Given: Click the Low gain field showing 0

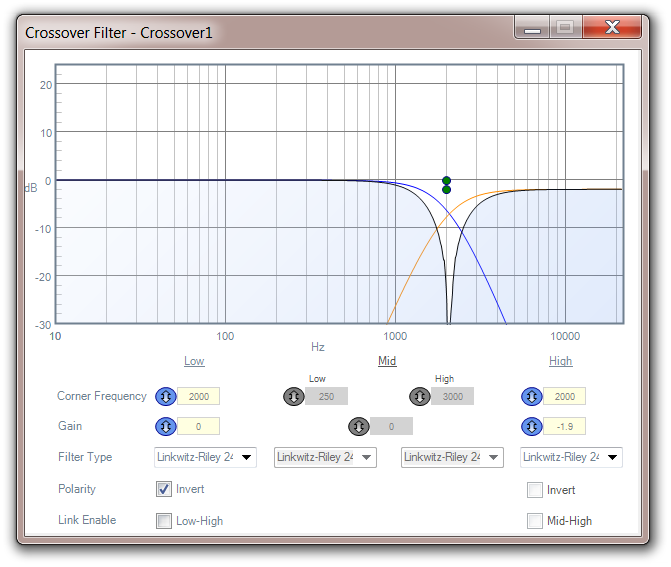Looking at the screenshot, I should 199,427.
